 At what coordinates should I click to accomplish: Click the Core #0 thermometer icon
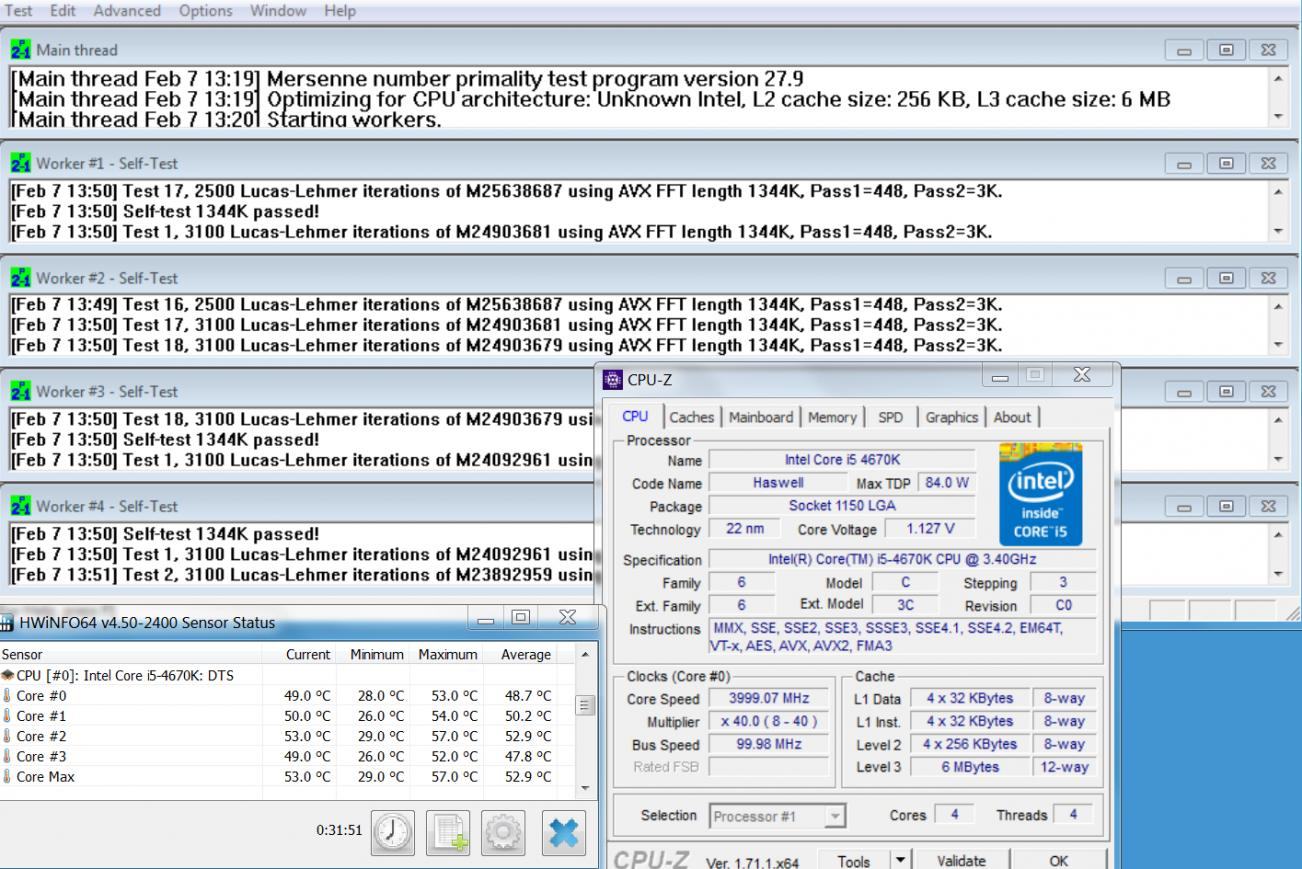click(x=7, y=695)
